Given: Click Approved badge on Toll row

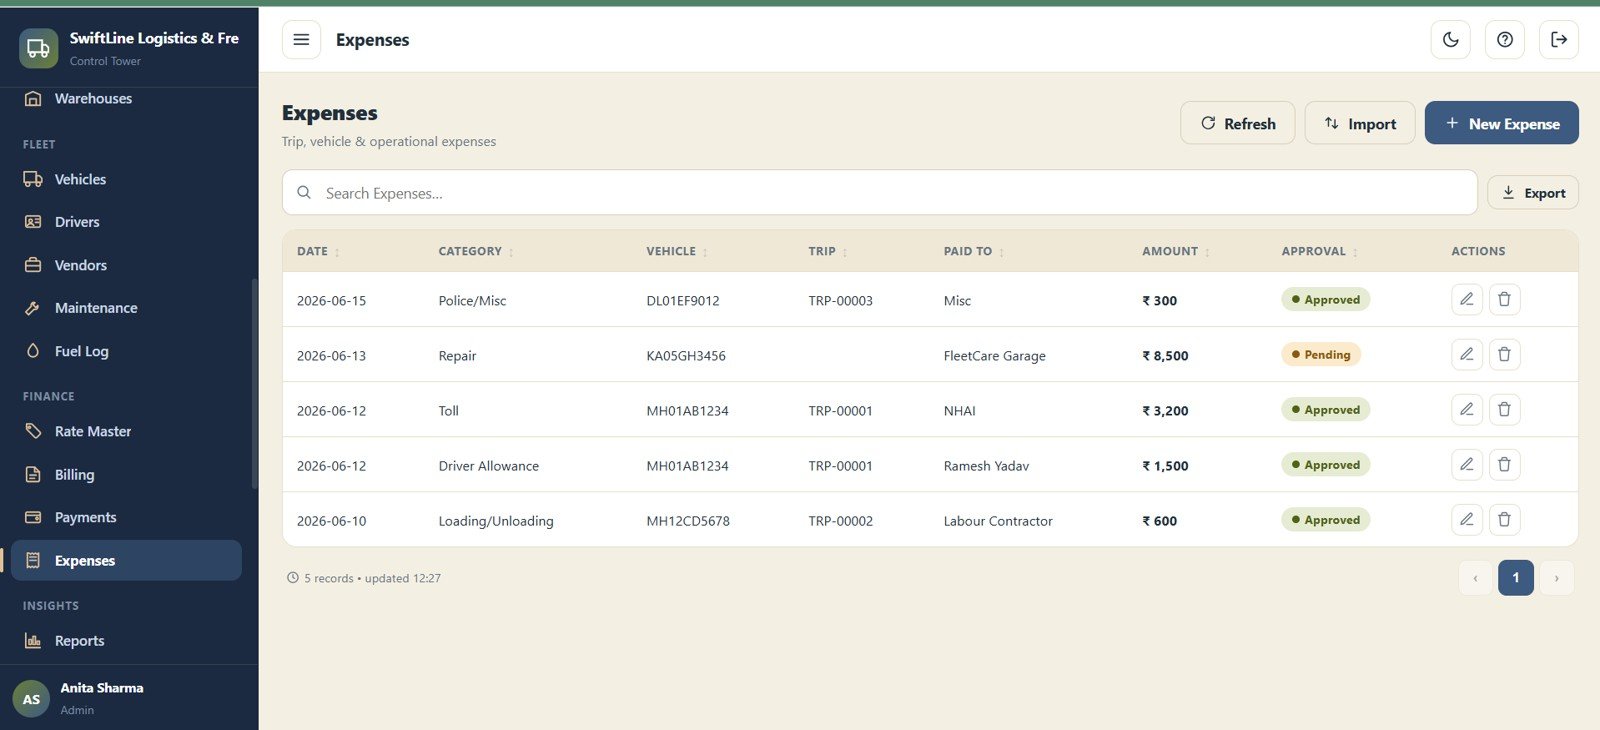Looking at the screenshot, I should pos(1325,409).
